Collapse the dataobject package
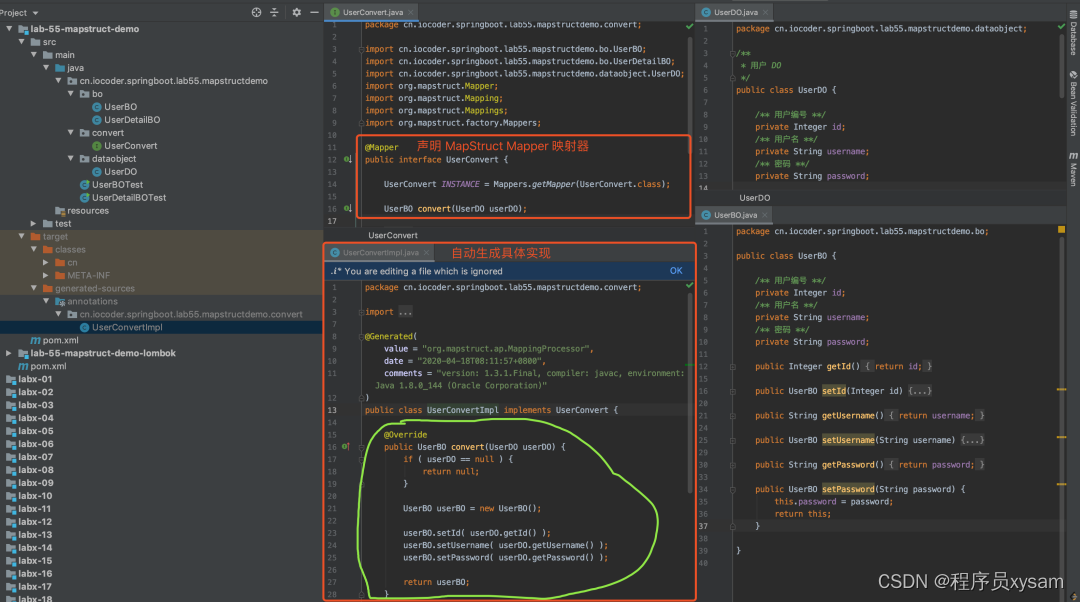The height and width of the screenshot is (602, 1080). point(71,158)
